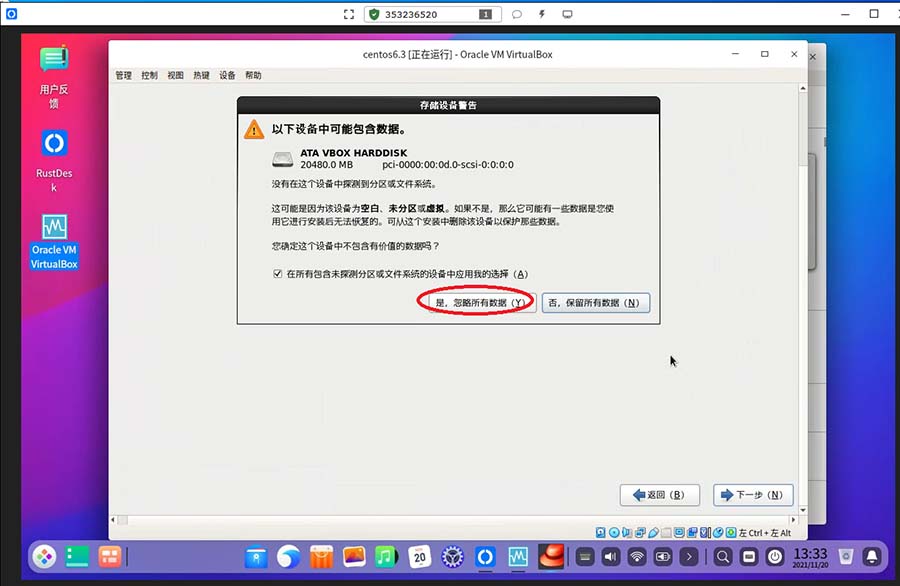Click the 返回 (B) back button
900x586 pixels.
[660, 495]
